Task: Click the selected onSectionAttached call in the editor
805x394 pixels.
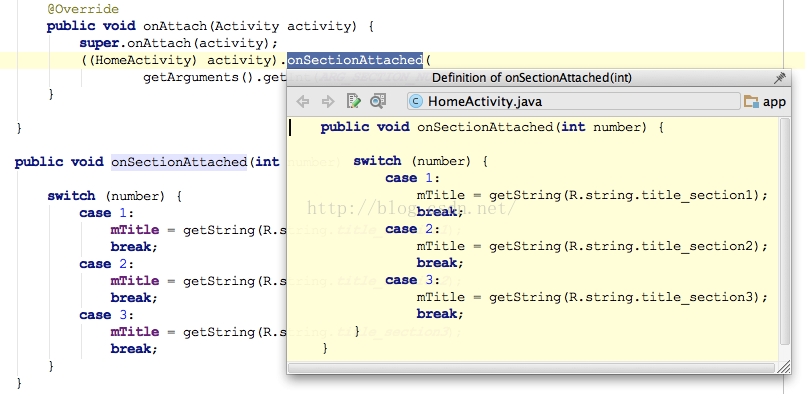Action: [355, 60]
